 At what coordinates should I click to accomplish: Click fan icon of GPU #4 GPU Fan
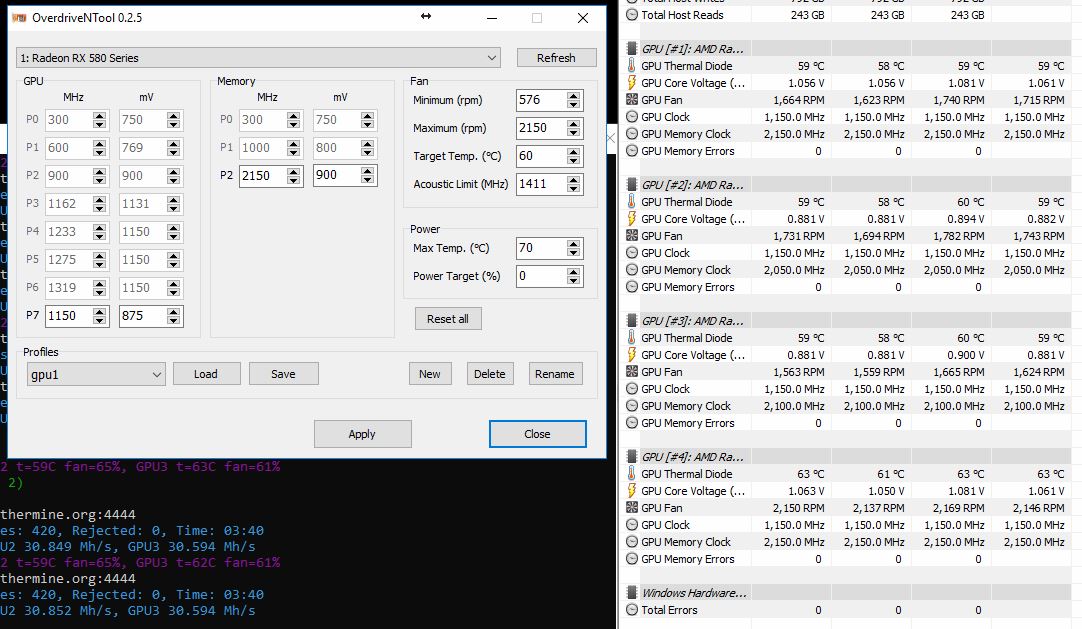point(631,507)
